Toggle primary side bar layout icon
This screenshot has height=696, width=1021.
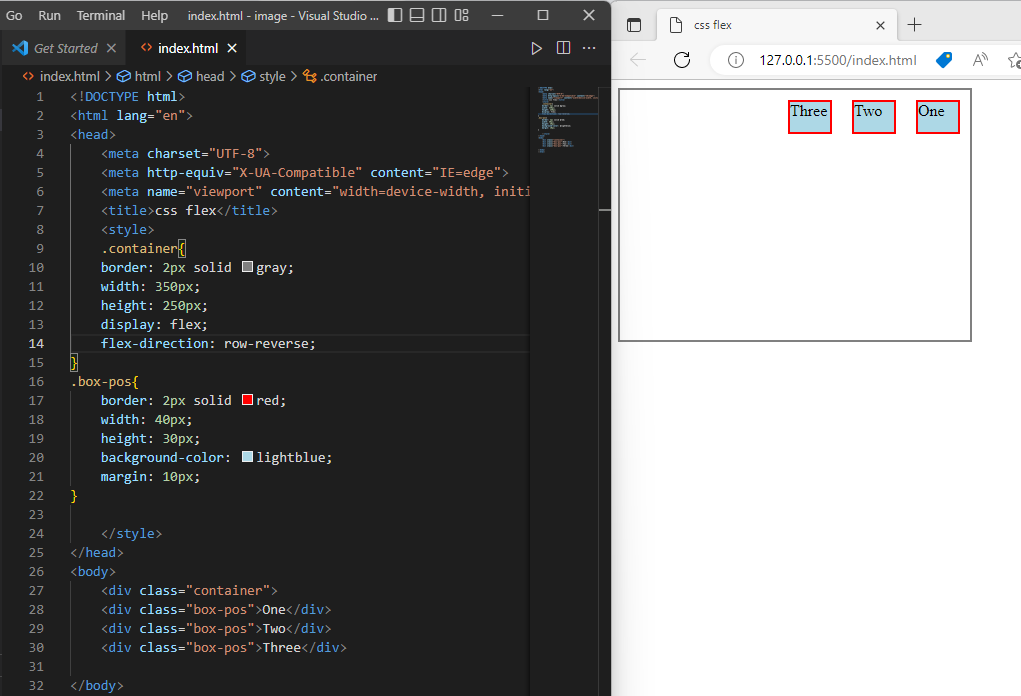[x=395, y=15]
